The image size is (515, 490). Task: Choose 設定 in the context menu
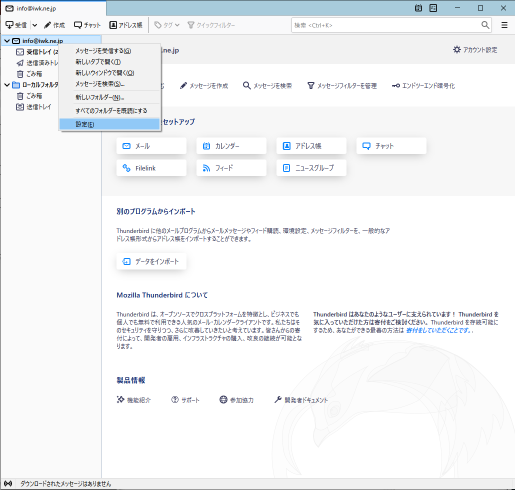click(x=110, y=124)
